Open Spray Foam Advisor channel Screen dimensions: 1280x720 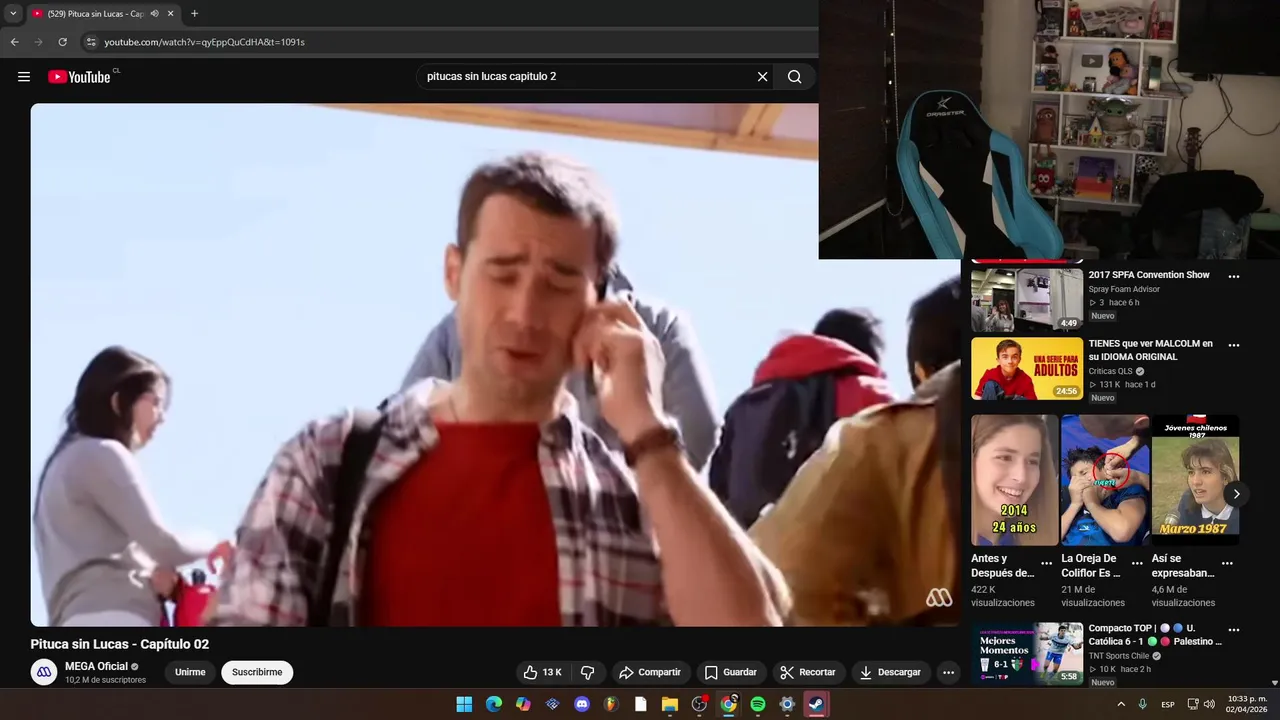[1124, 289]
